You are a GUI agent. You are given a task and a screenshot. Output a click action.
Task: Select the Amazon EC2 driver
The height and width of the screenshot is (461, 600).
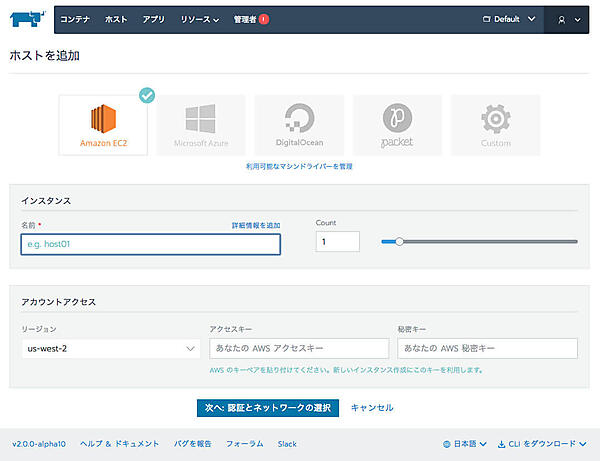coord(103,125)
